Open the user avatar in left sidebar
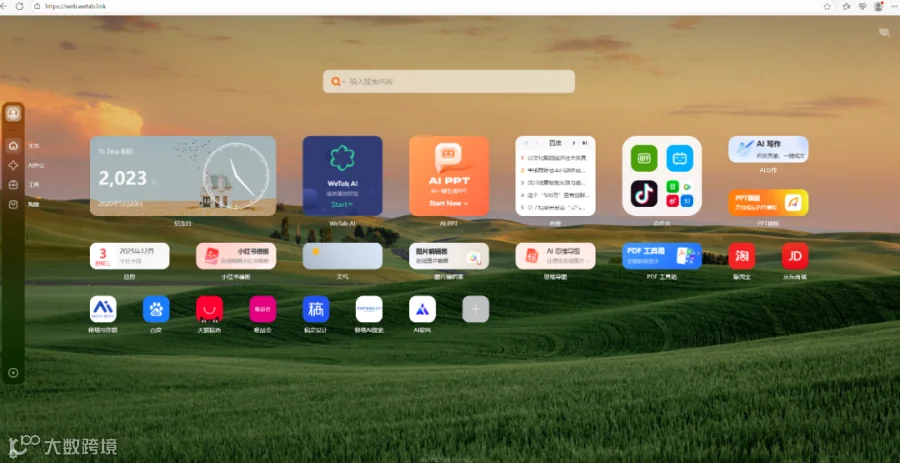 click(13, 113)
